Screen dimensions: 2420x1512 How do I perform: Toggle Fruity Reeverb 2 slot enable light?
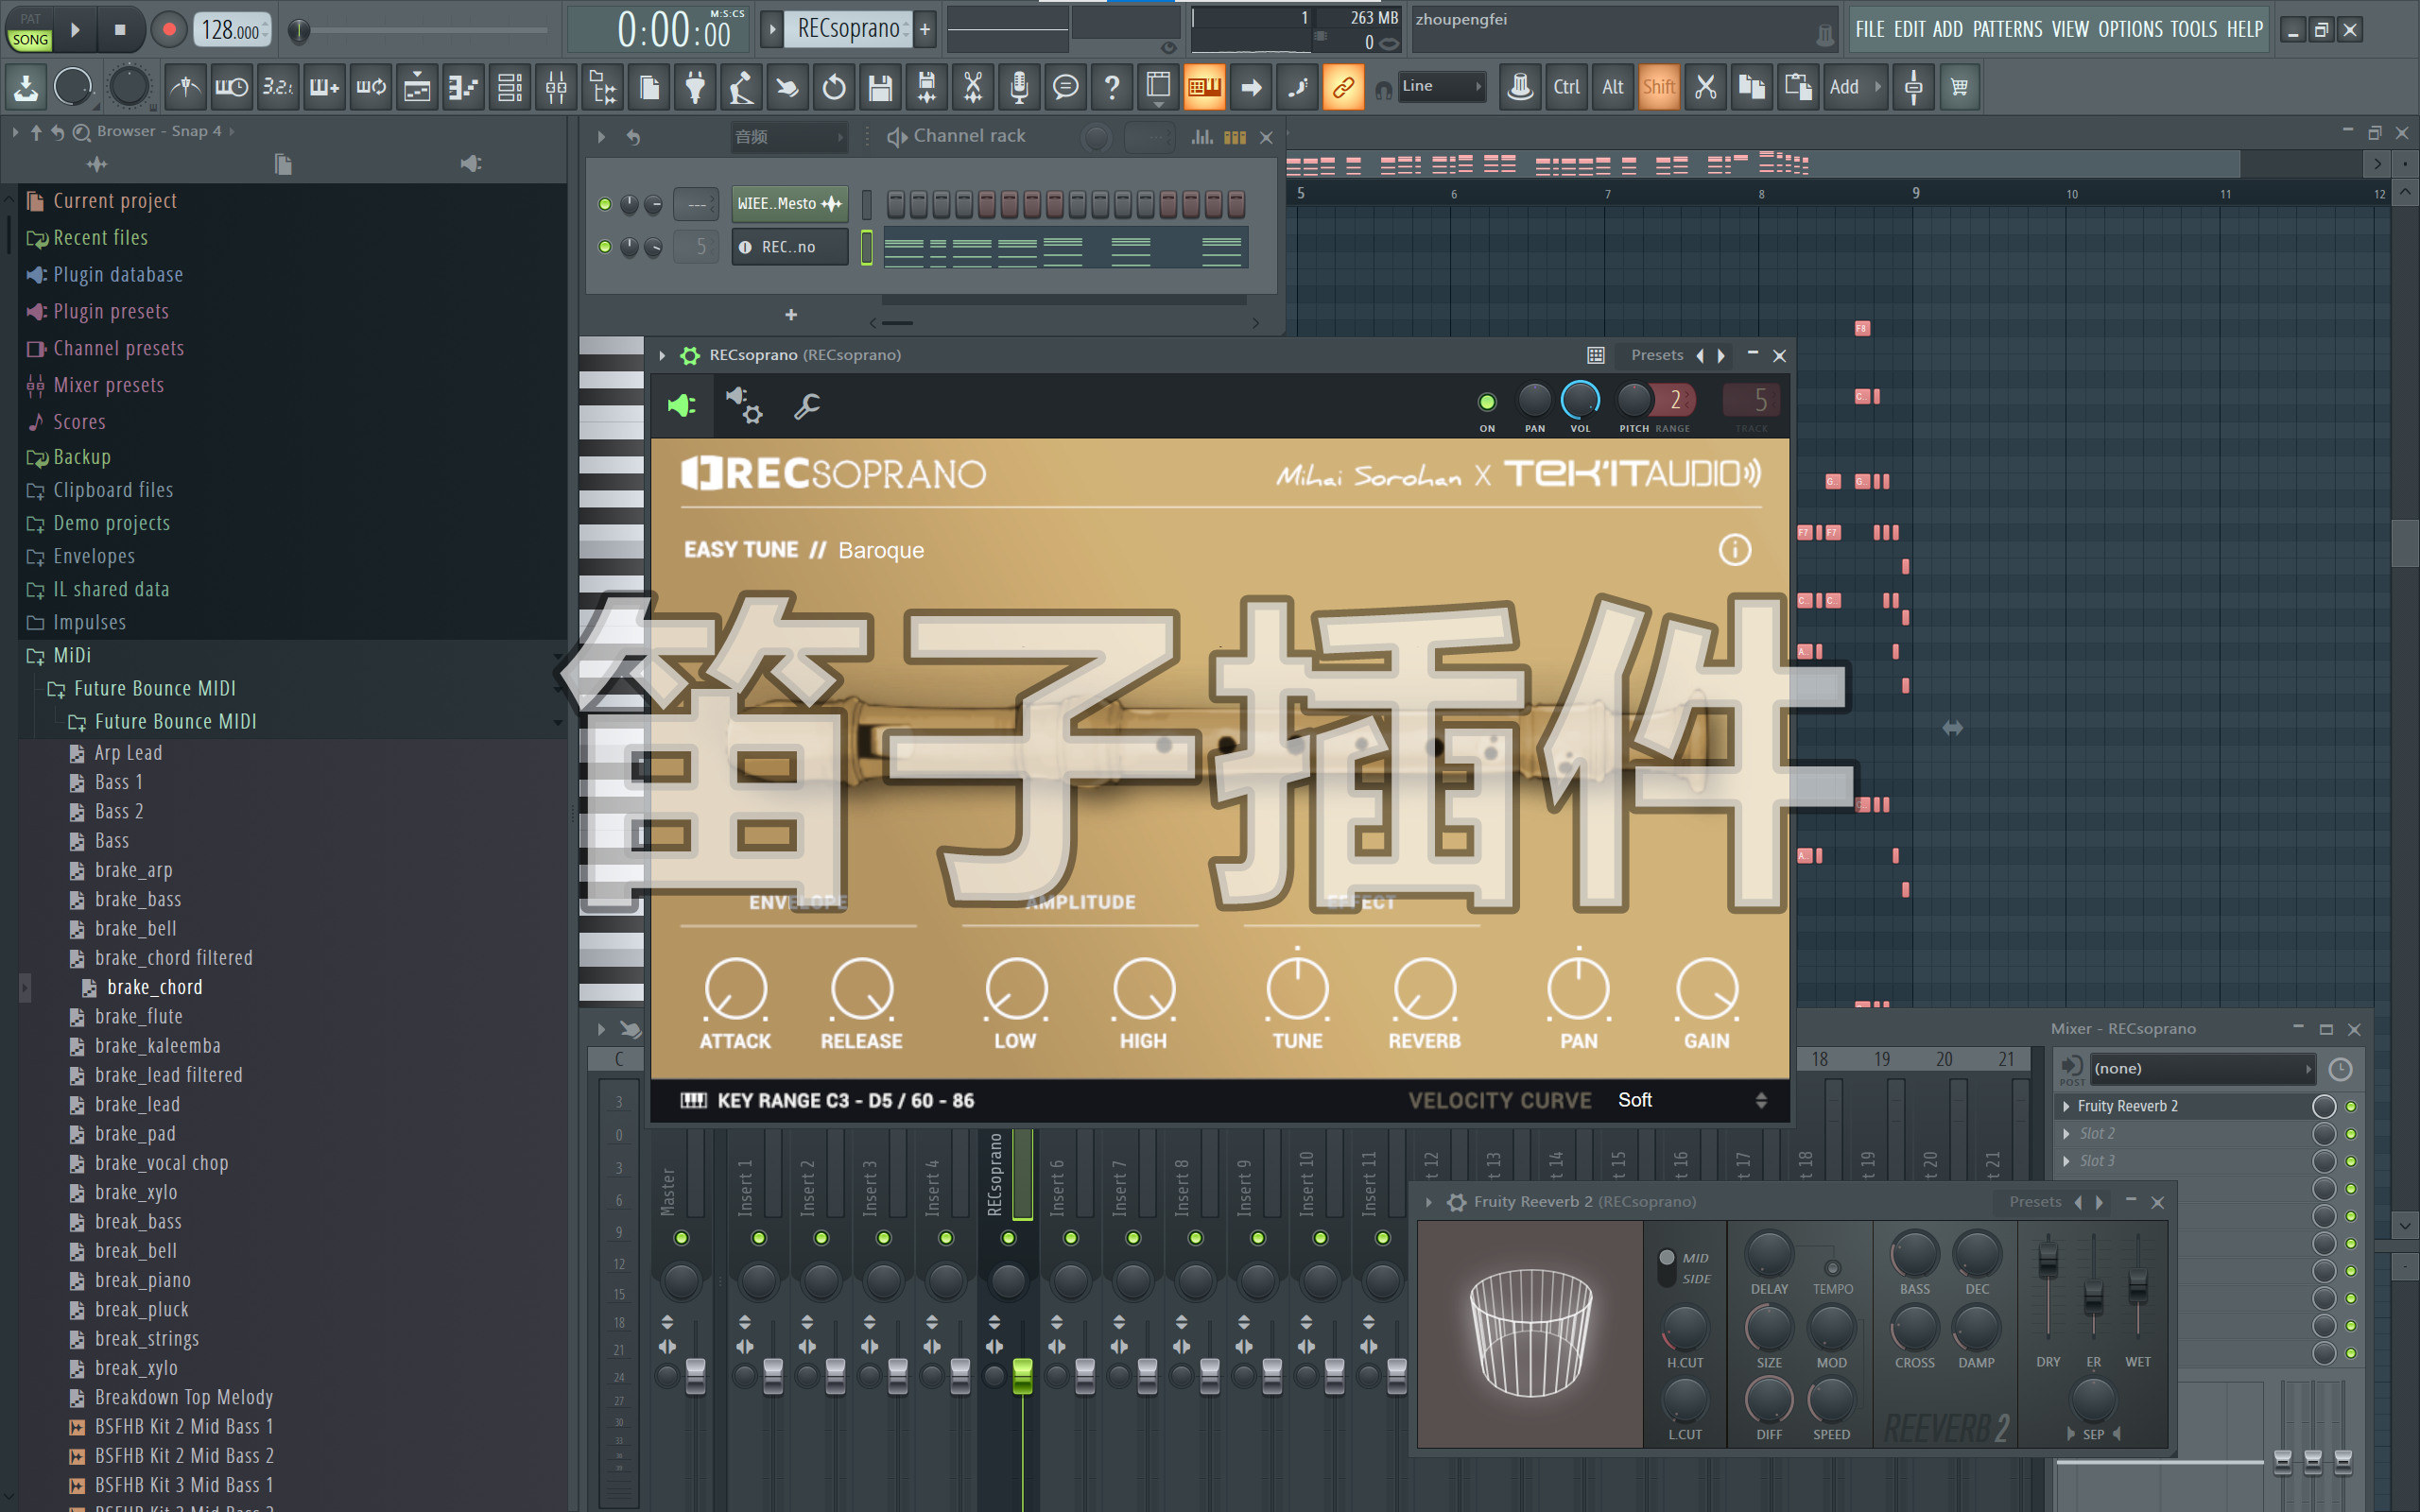(x=2351, y=1106)
